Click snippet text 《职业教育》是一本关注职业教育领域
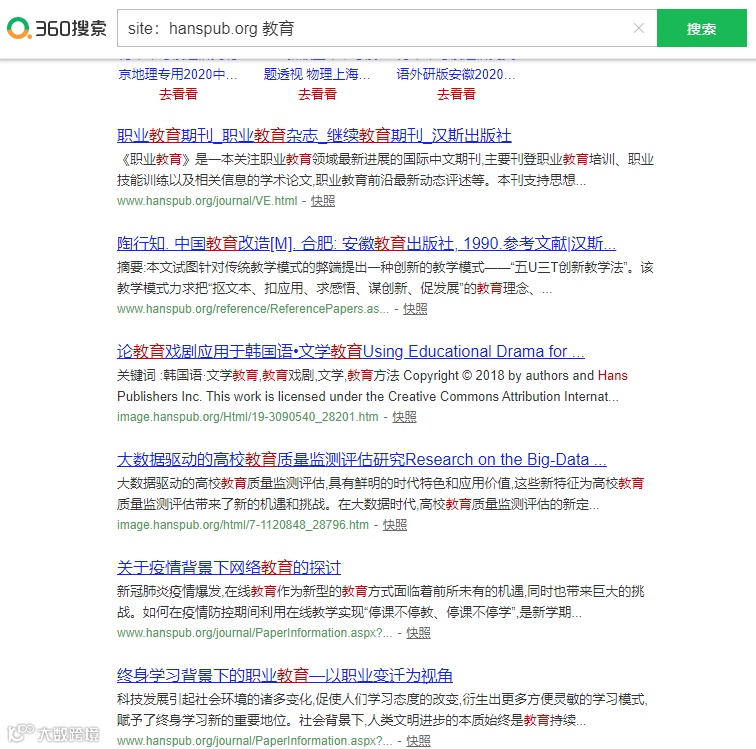The height and width of the screenshot is (749, 756). click(x=385, y=170)
